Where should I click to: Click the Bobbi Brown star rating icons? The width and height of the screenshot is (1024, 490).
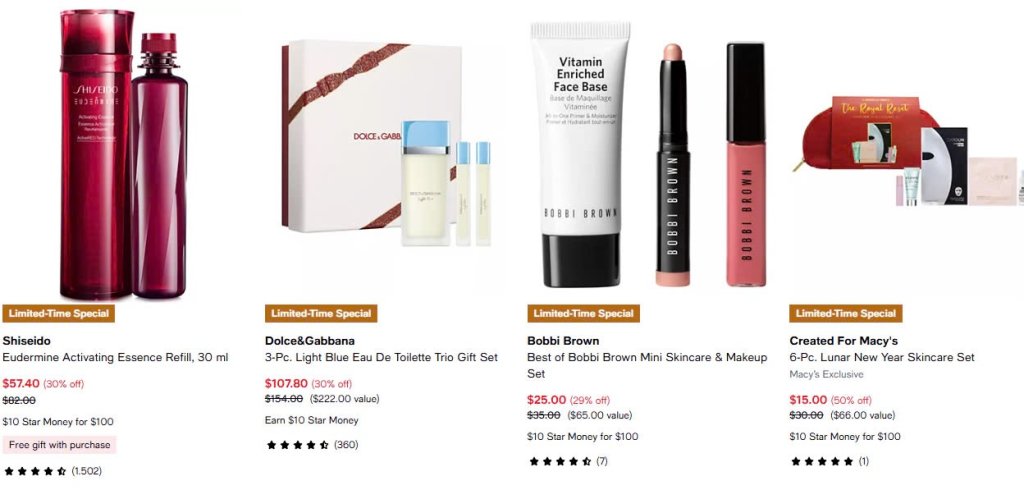tap(560, 461)
